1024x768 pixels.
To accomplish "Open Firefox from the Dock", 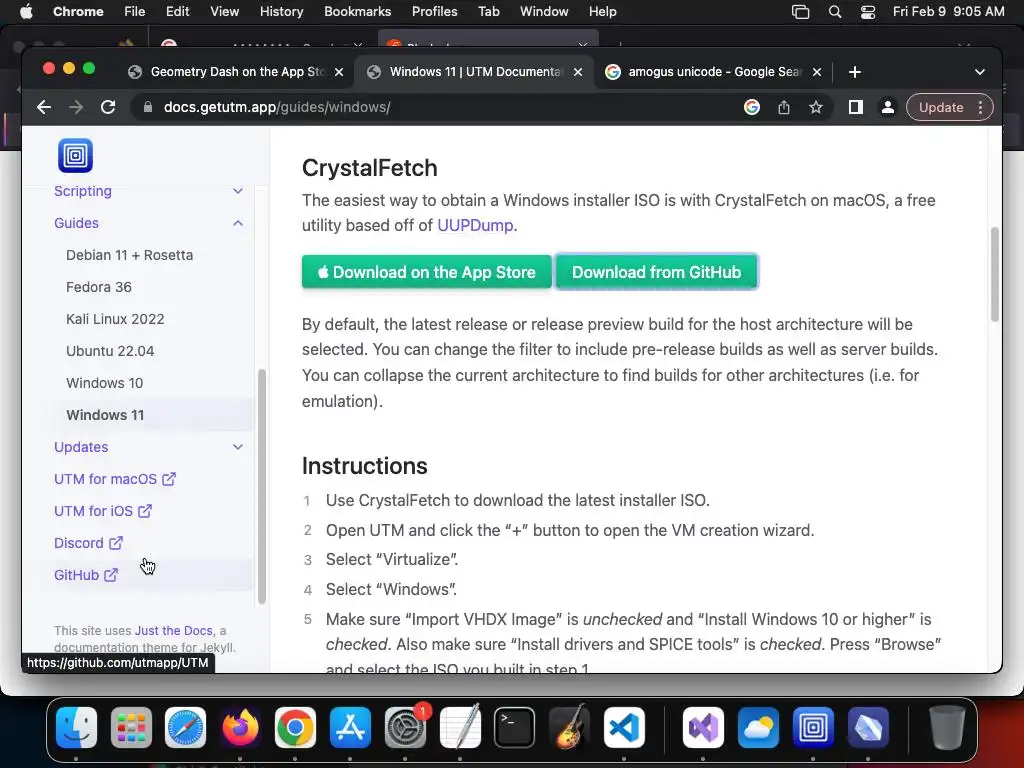I will click(x=240, y=727).
